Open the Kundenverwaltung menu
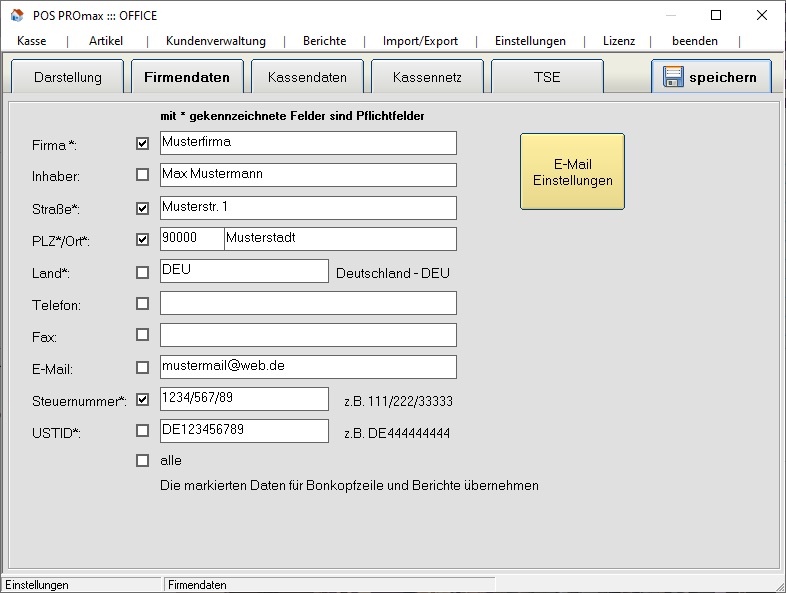This screenshot has width=786, height=593. coord(216,41)
